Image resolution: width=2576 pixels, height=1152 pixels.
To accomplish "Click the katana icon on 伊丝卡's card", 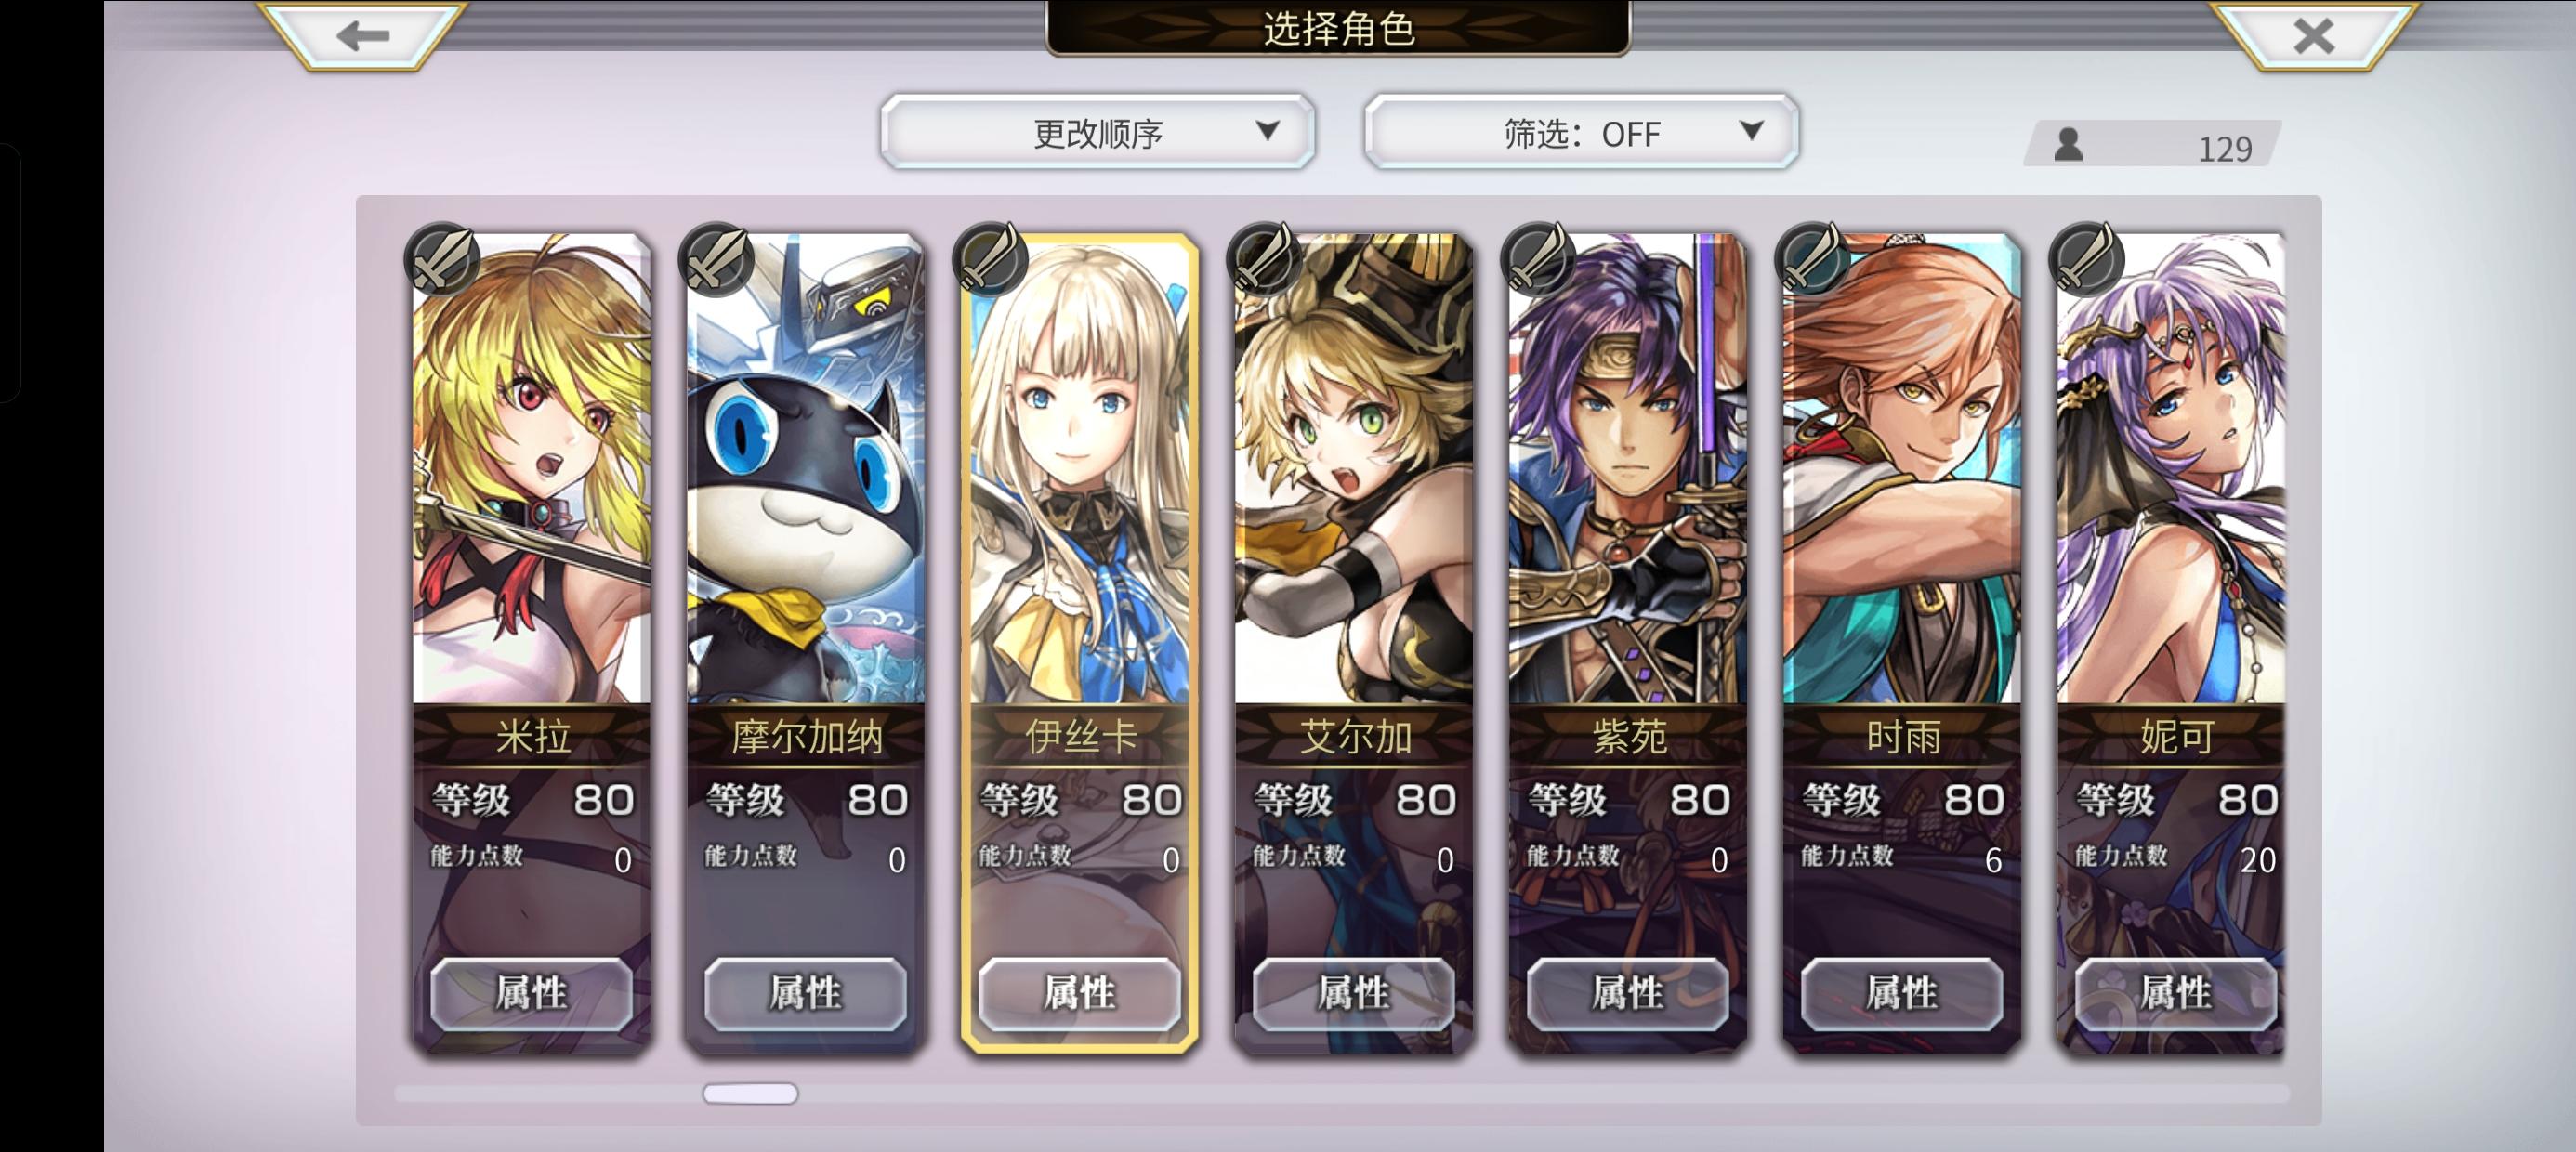I will coord(989,259).
